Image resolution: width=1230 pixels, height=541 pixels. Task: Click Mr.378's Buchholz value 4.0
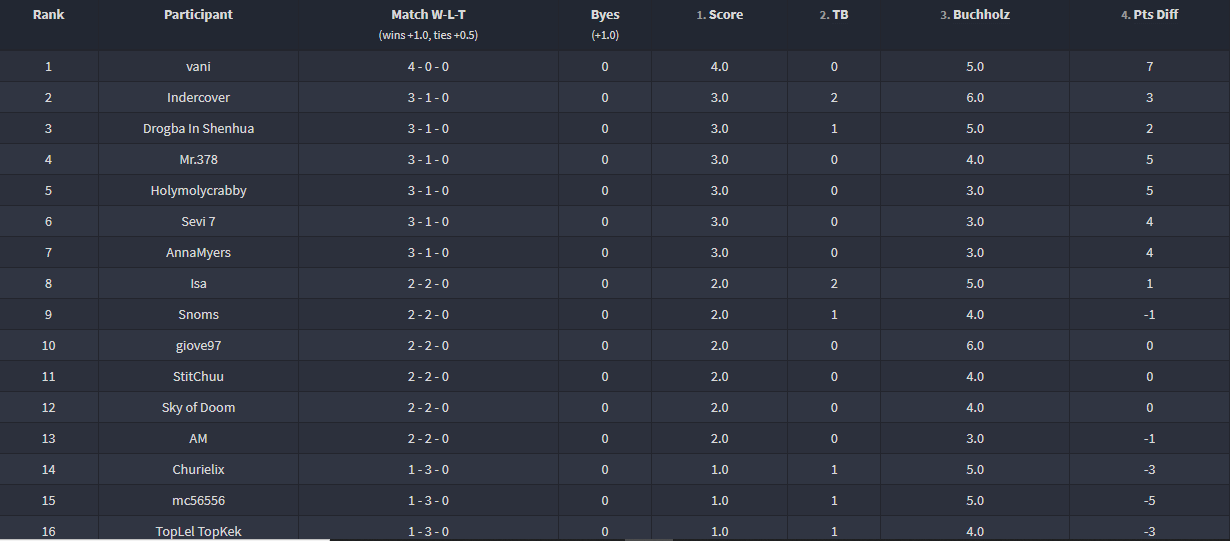coord(975,160)
